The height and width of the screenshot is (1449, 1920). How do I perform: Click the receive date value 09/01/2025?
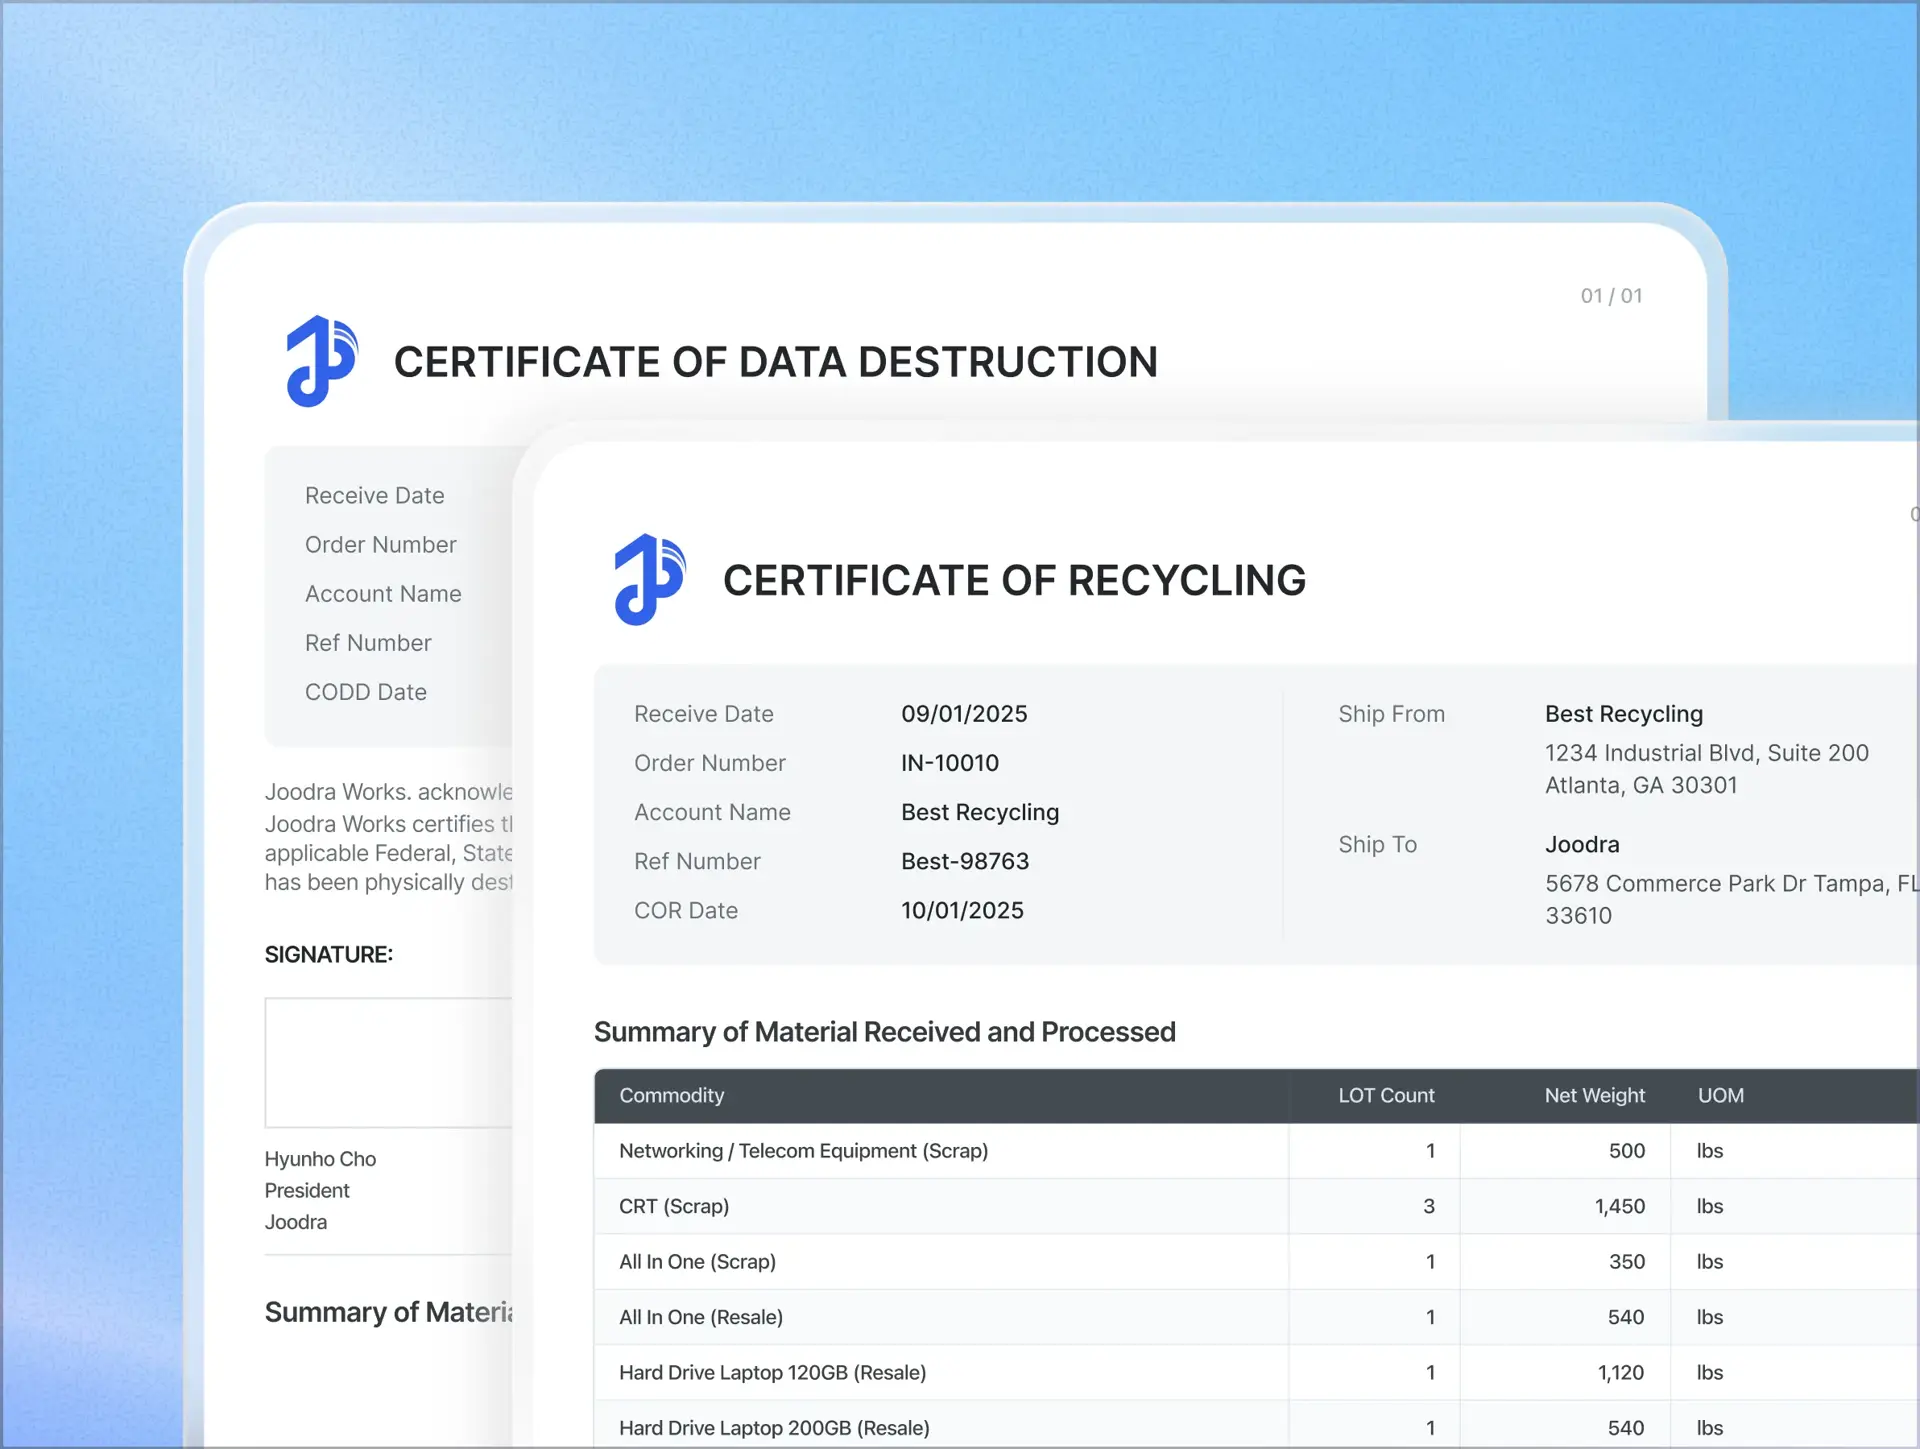tap(964, 714)
